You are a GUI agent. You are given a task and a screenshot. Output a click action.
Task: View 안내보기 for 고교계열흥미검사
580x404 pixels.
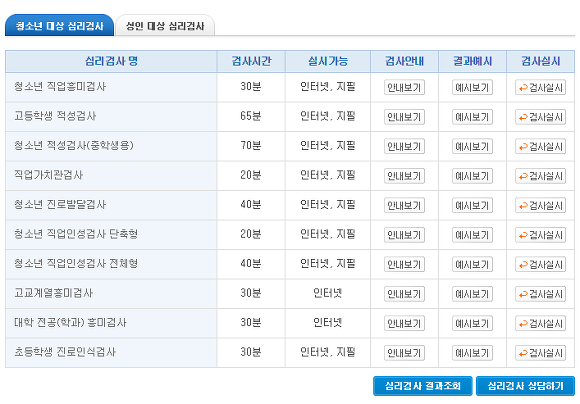pos(404,294)
